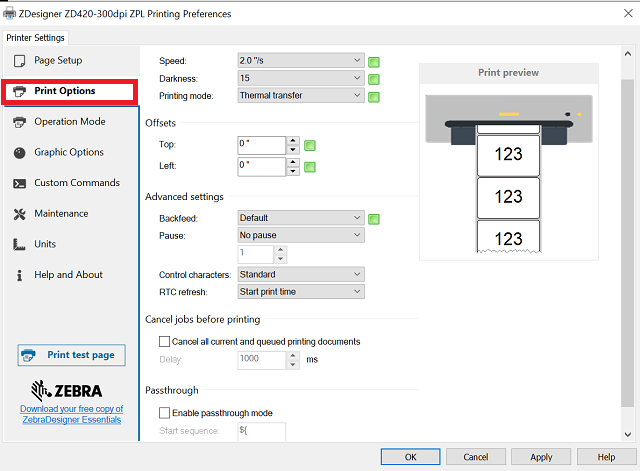The height and width of the screenshot is (471, 640).
Task: Click the Print test page button
Action: click(70, 355)
